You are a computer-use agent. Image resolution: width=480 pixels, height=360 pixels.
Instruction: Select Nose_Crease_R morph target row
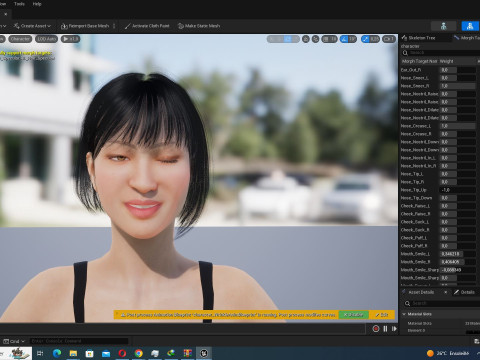[416, 134]
